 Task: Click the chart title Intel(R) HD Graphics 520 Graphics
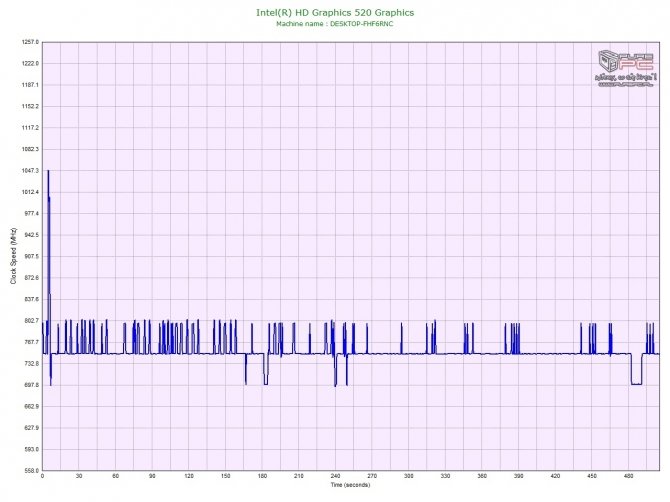click(335, 13)
